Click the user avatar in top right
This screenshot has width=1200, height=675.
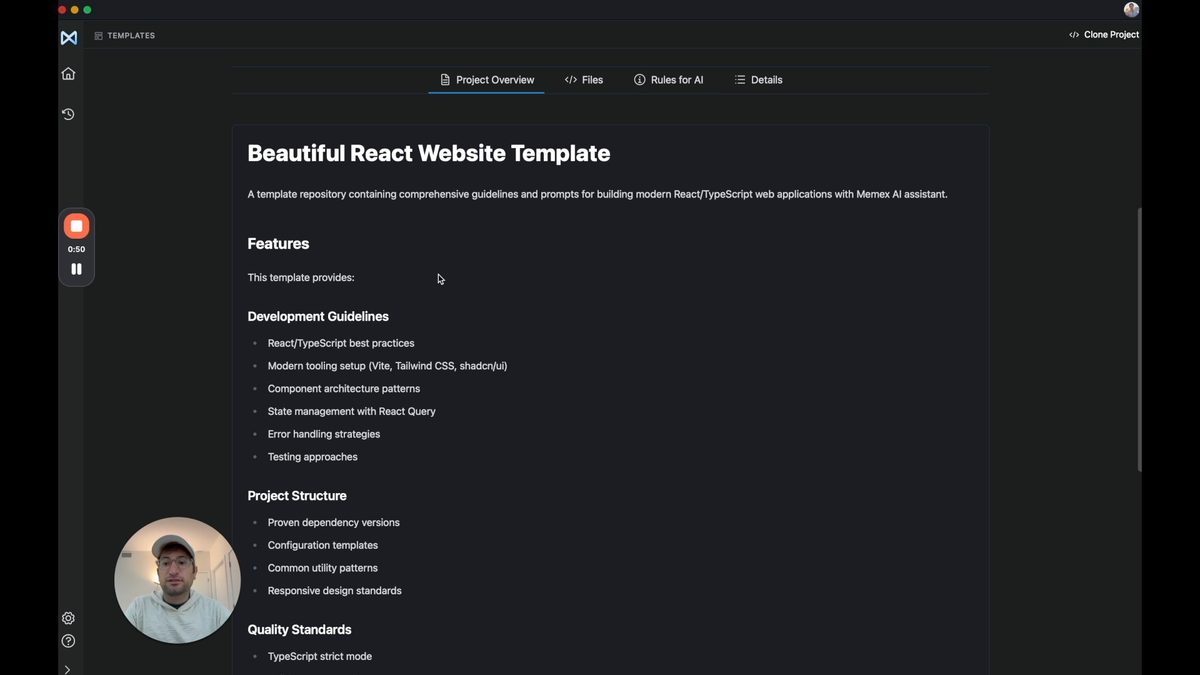pos(1131,9)
